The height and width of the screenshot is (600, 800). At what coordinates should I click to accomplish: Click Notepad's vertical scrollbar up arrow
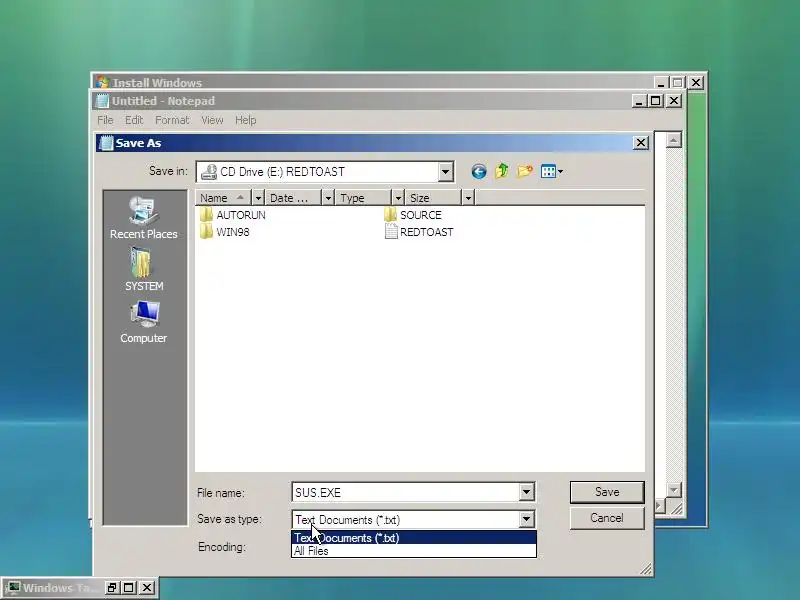click(673, 140)
